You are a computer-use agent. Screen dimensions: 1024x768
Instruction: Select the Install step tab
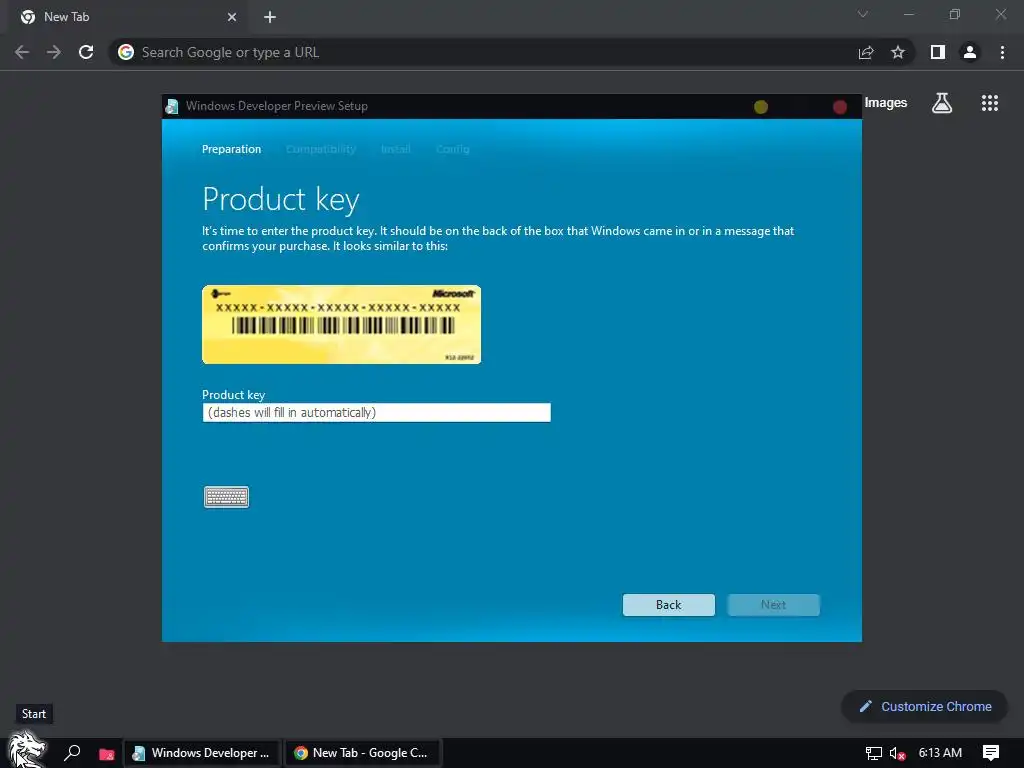[x=396, y=149]
